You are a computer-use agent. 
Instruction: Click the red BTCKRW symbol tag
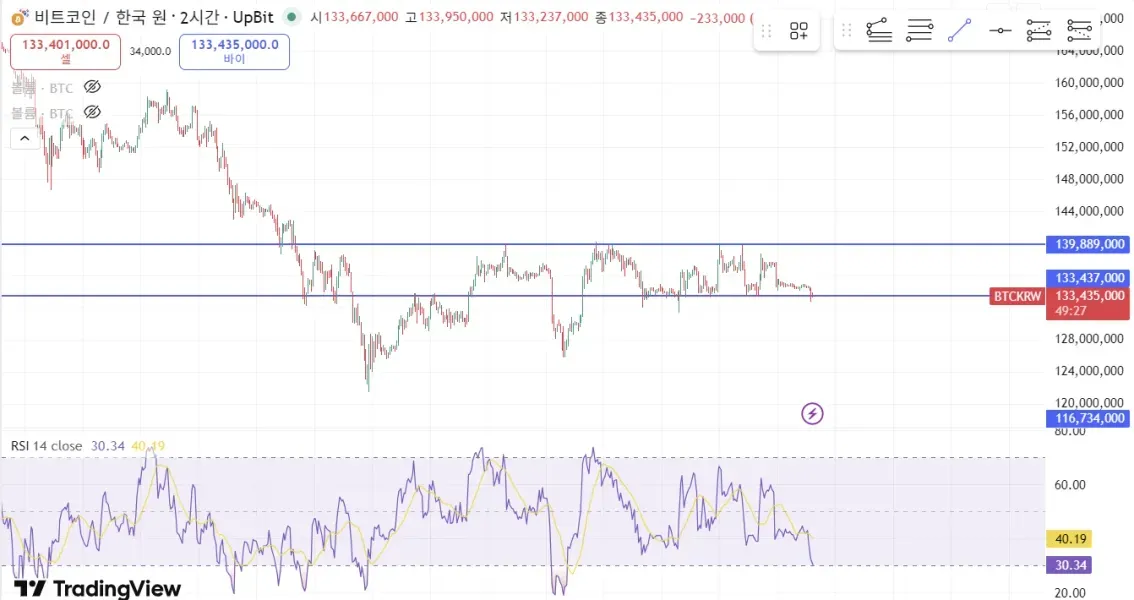pyautogui.click(x=1017, y=296)
